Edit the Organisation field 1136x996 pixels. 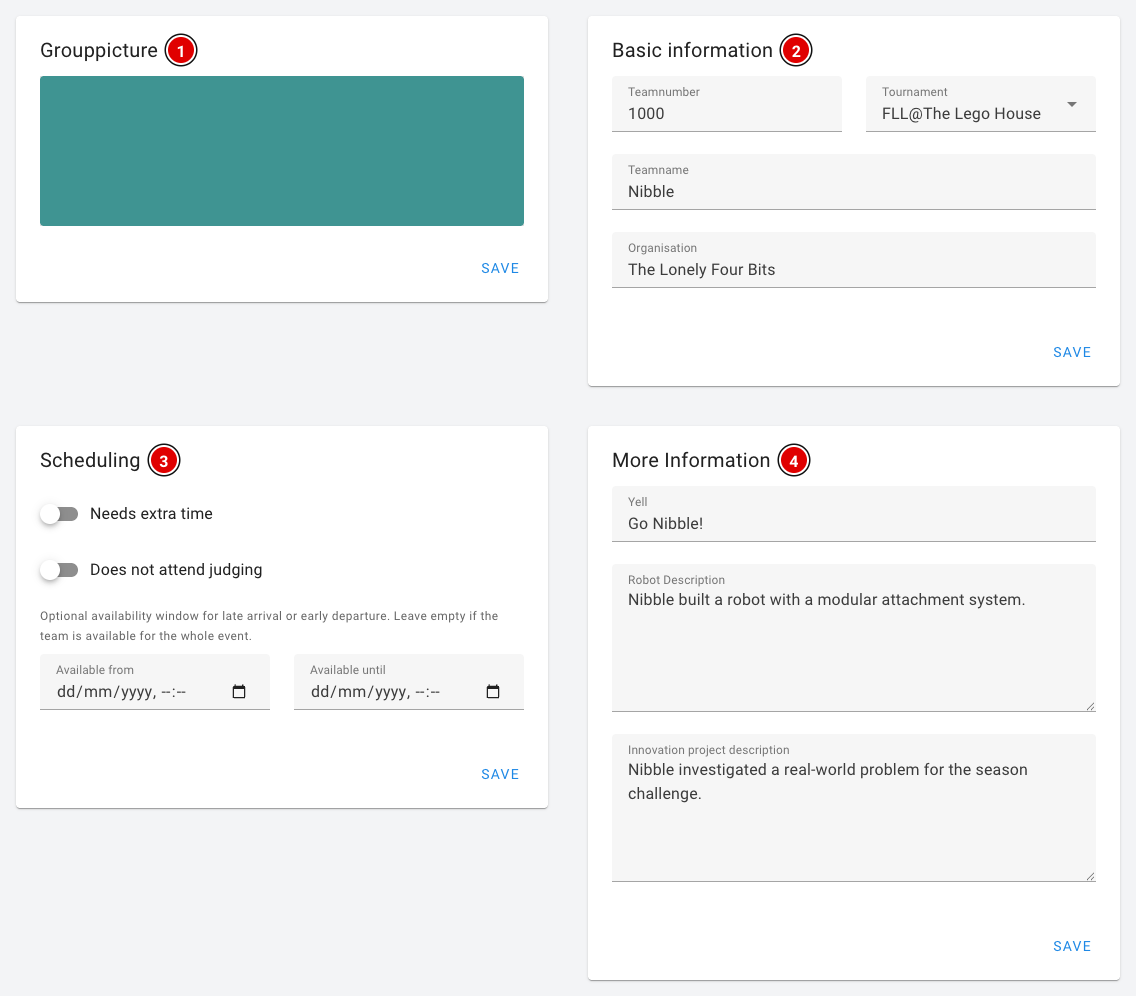pos(853,260)
